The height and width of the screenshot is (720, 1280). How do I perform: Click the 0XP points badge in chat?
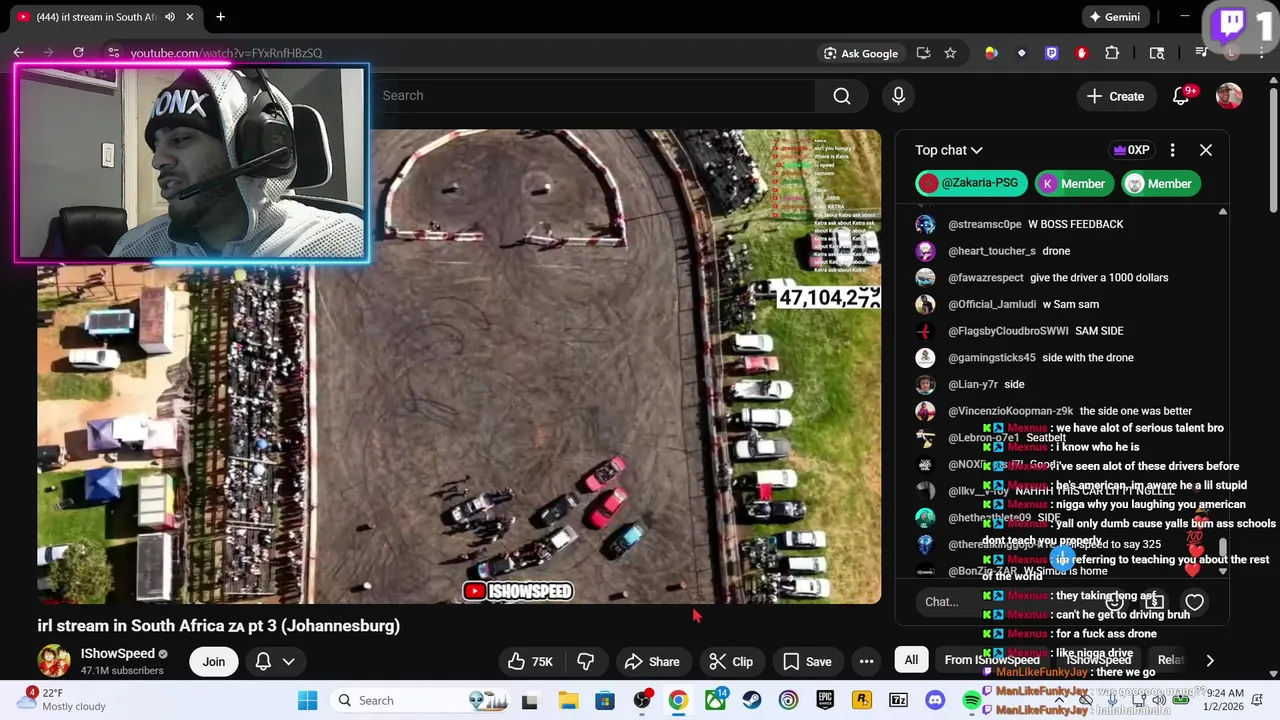[1131, 150]
